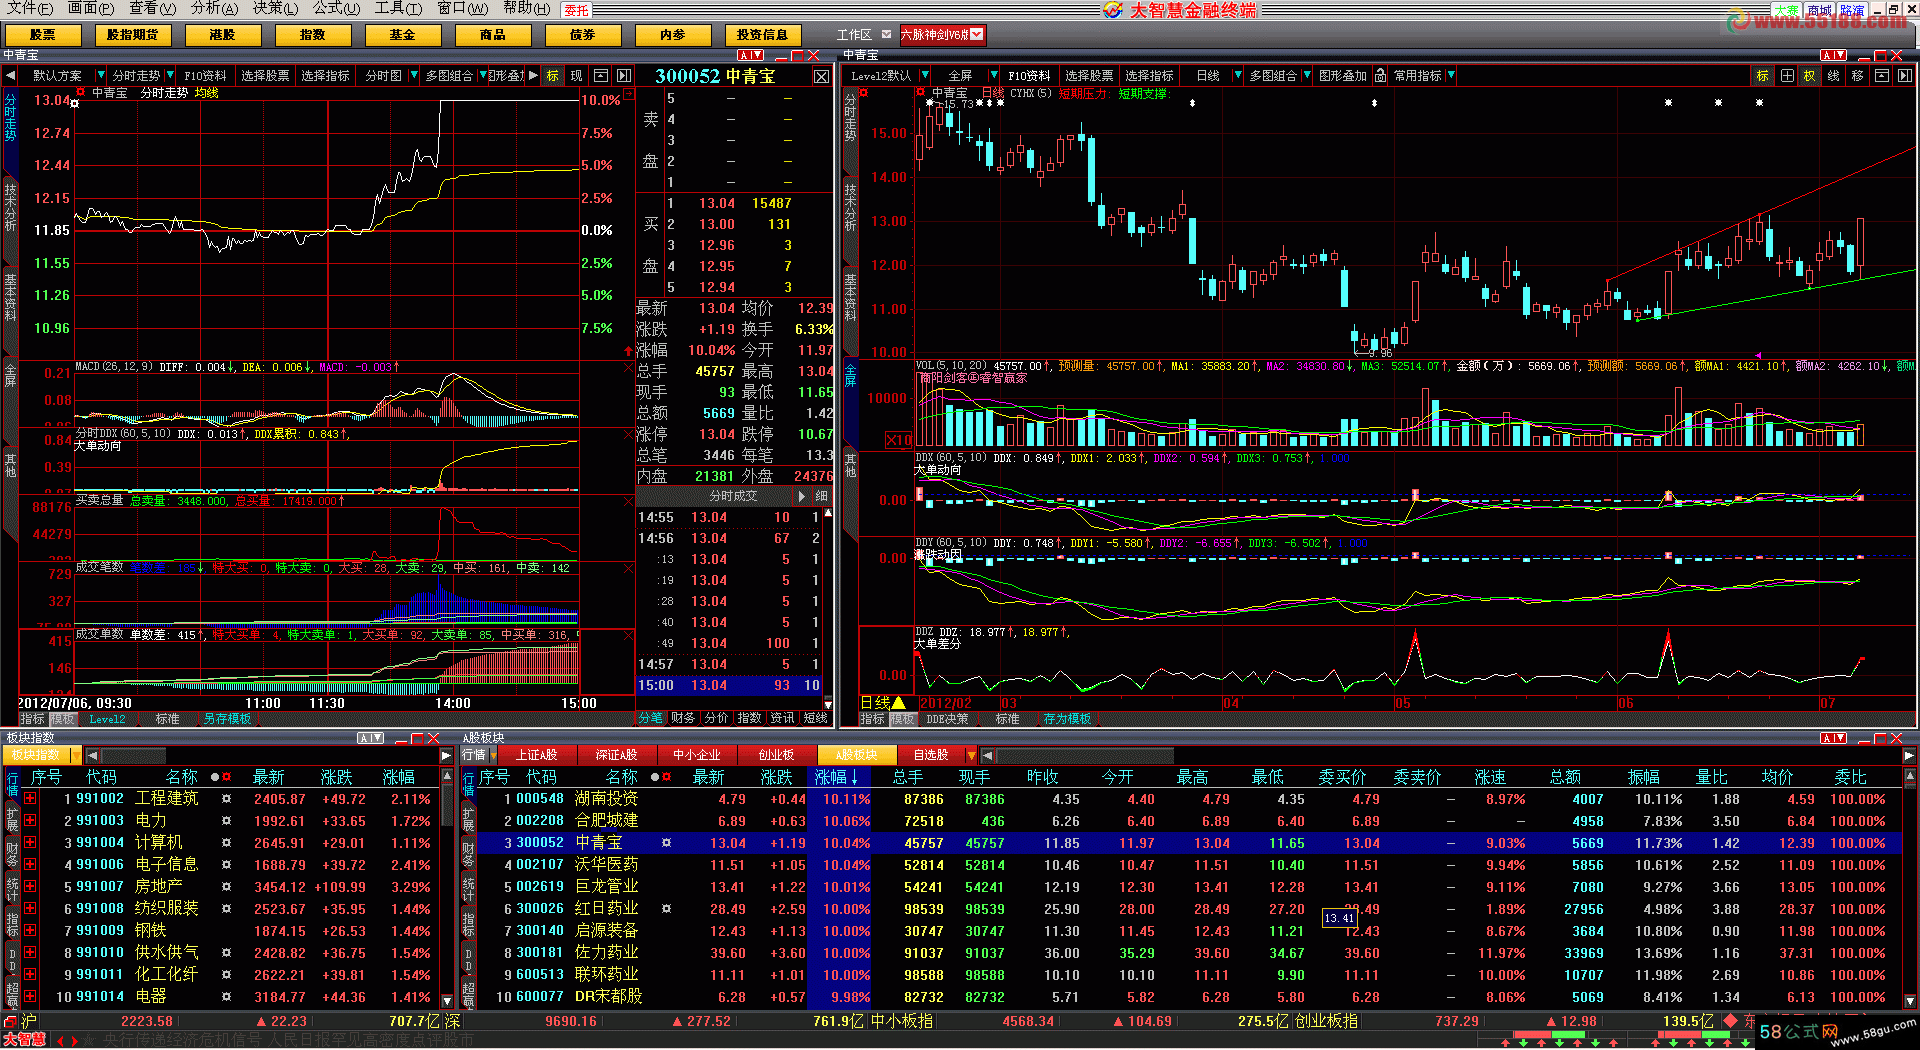The height and width of the screenshot is (1050, 1920).
Task: Open the 日线 period dropdown arrow
Action: pyautogui.click(x=1237, y=76)
